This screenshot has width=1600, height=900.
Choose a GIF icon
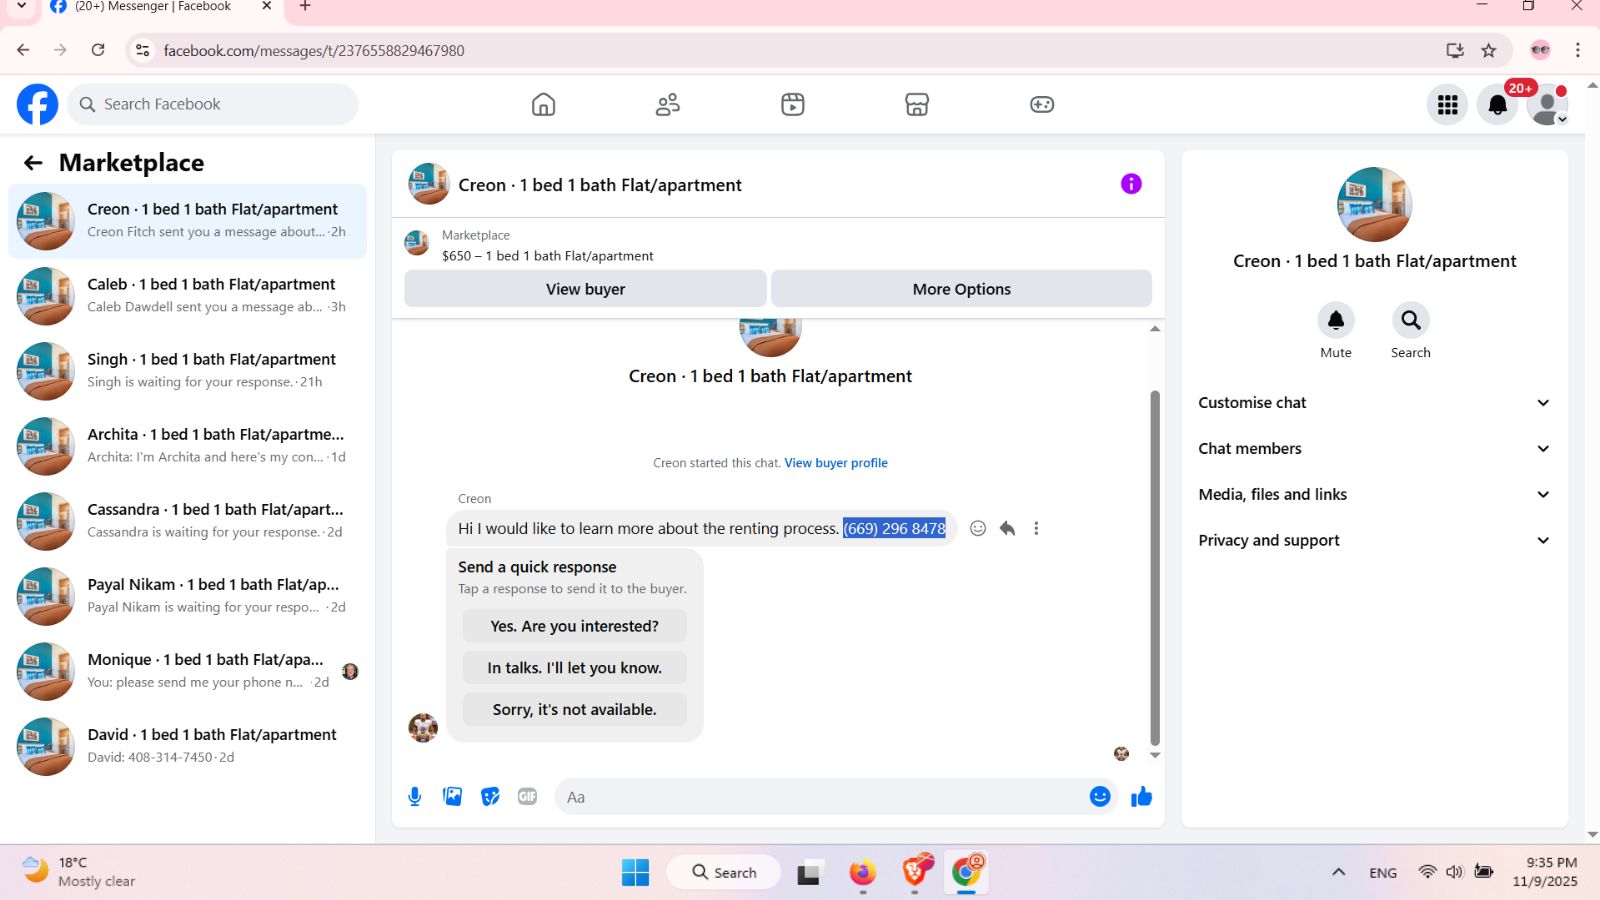pyautogui.click(x=528, y=797)
